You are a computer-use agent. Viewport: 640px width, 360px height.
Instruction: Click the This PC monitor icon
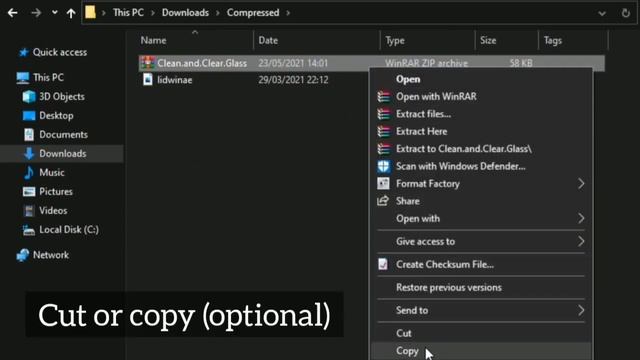[x=23, y=78]
